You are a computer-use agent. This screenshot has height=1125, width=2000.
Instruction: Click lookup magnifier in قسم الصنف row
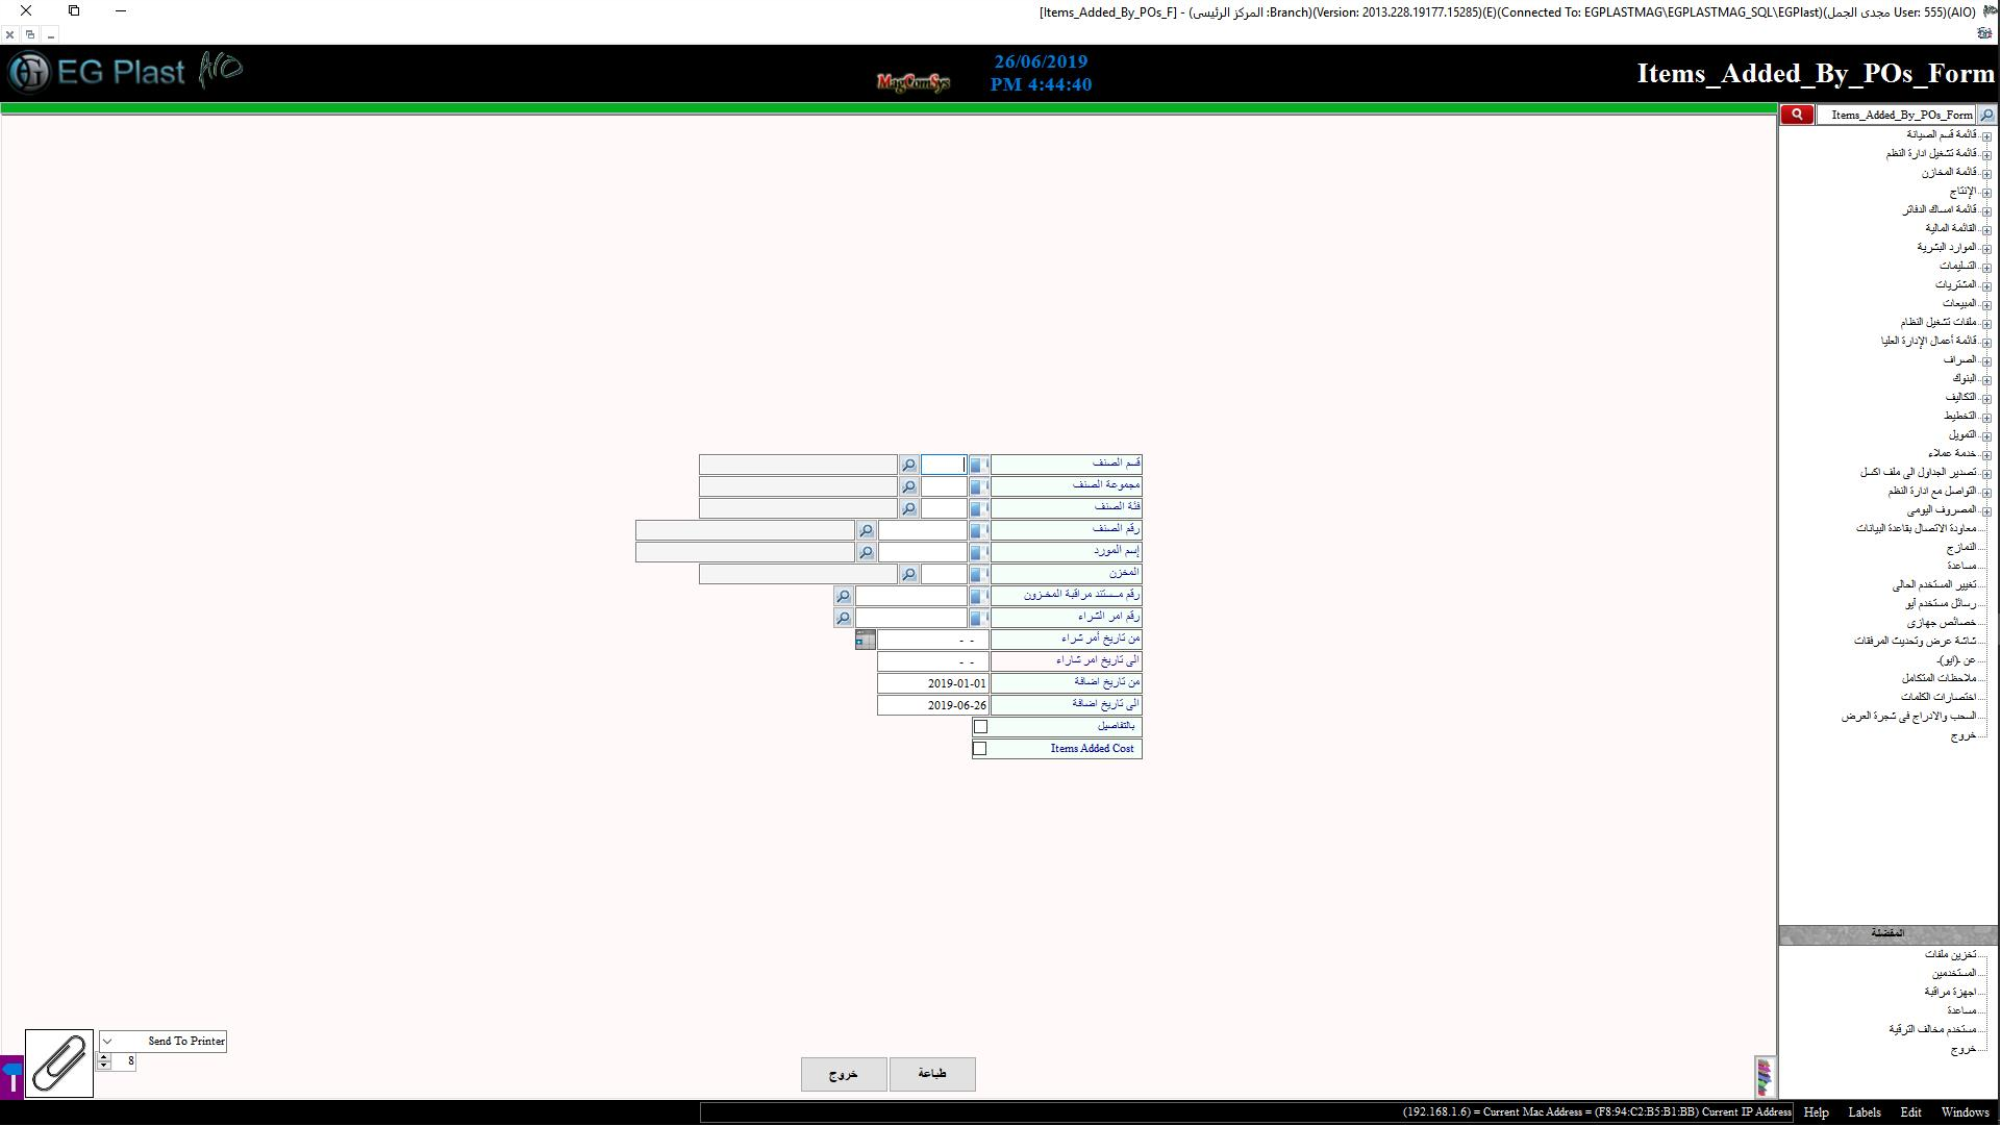908,465
